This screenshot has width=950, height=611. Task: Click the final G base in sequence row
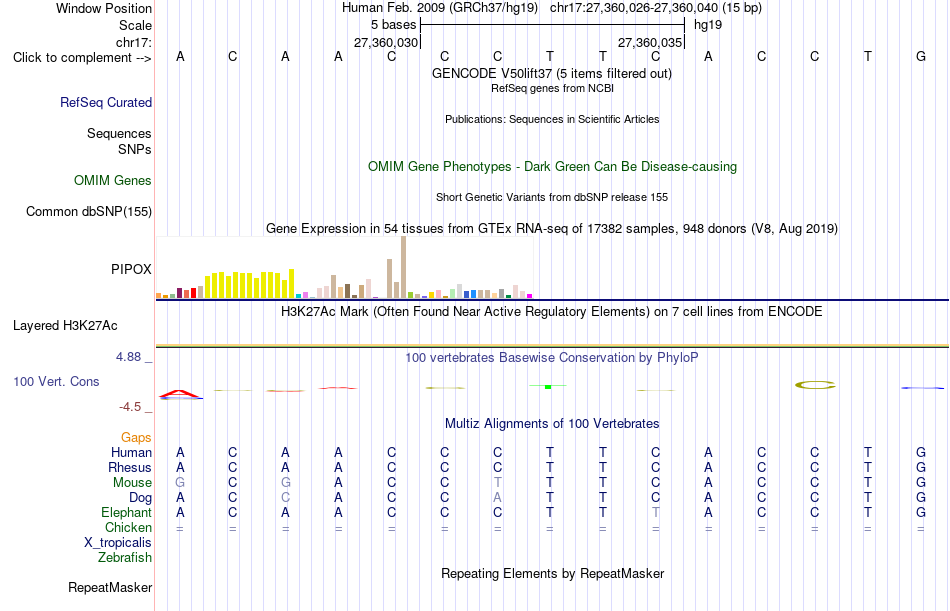point(921,56)
